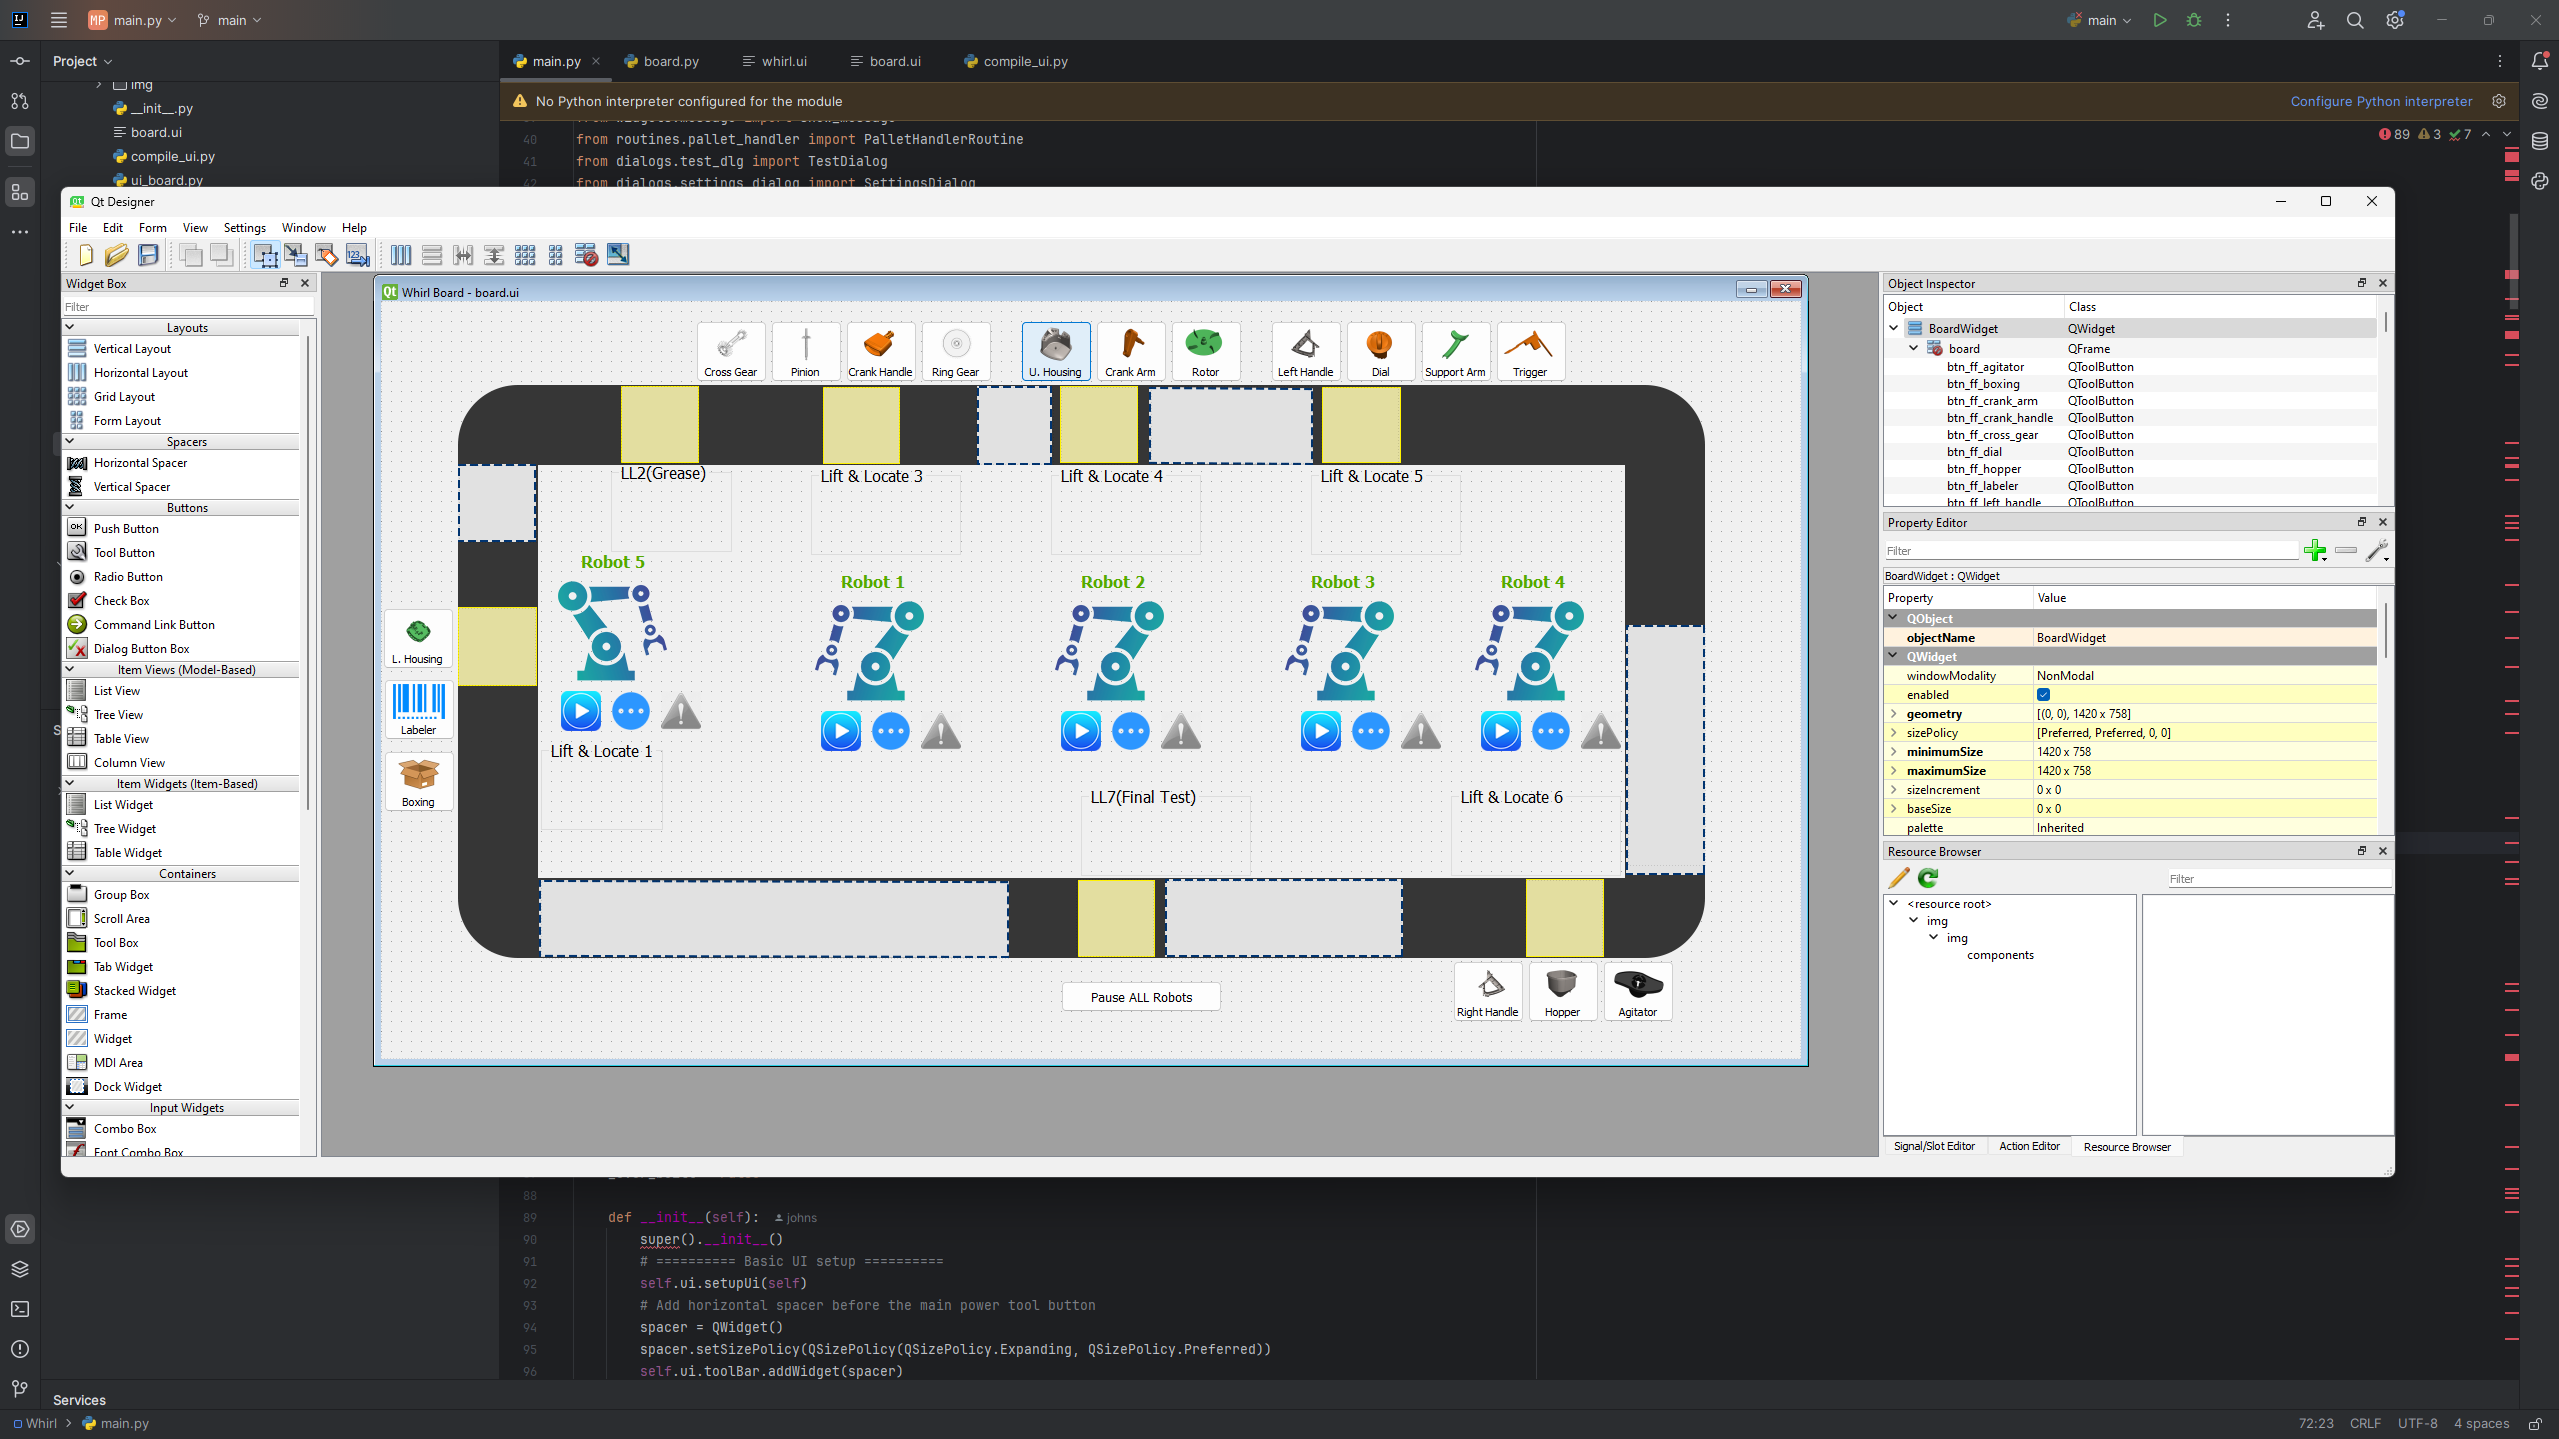This screenshot has width=2559, height=1439.
Task: Collapse BoardWidget in Object Inspector
Action: 1894,328
